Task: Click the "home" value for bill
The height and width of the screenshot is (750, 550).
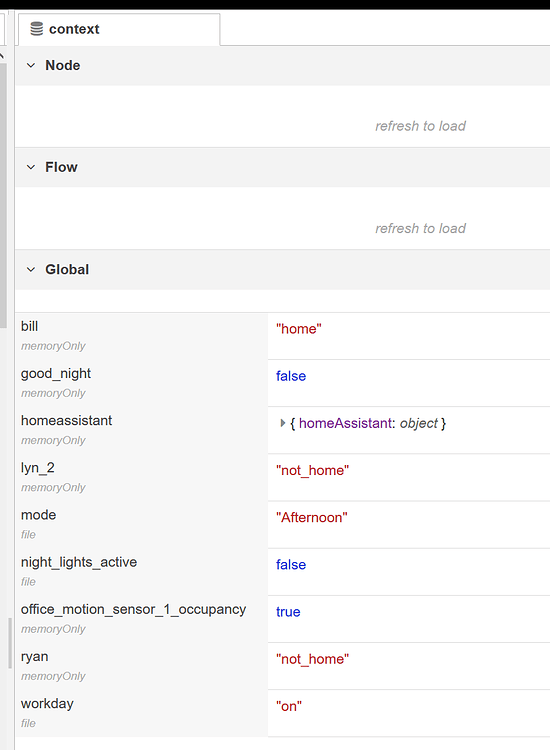Action: coord(298,329)
